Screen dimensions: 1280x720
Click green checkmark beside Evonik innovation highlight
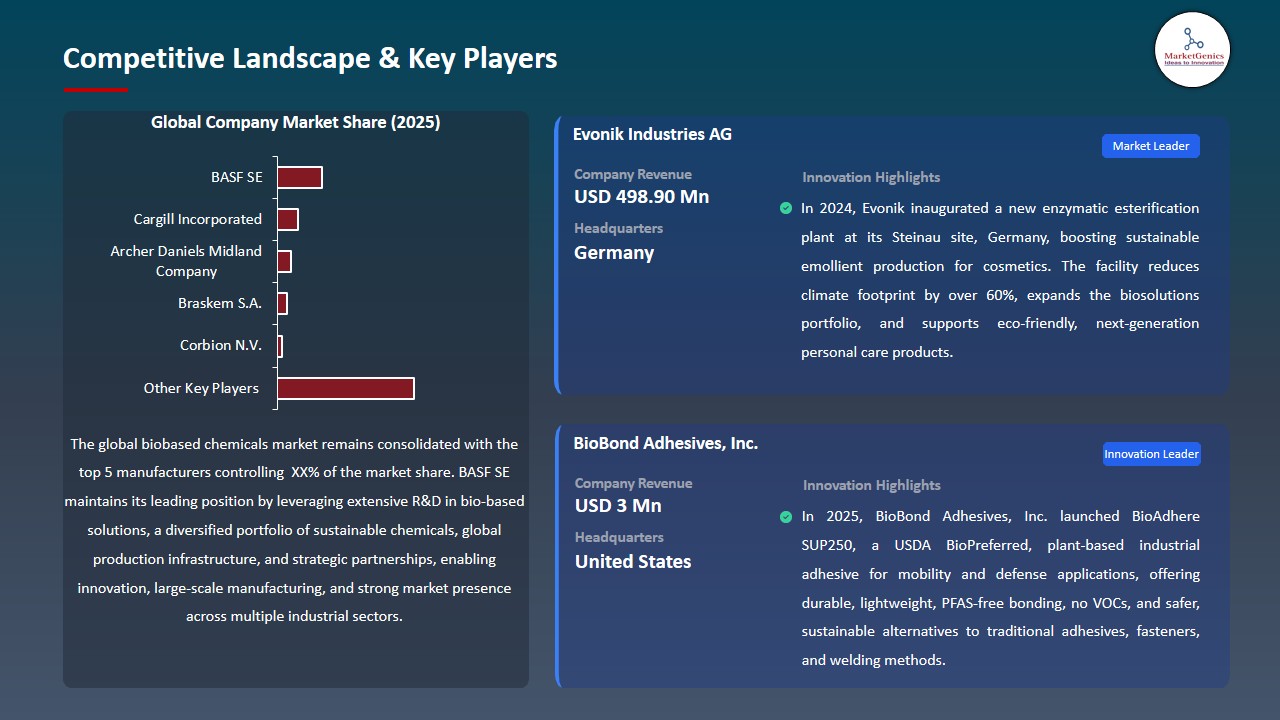point(786,208)
